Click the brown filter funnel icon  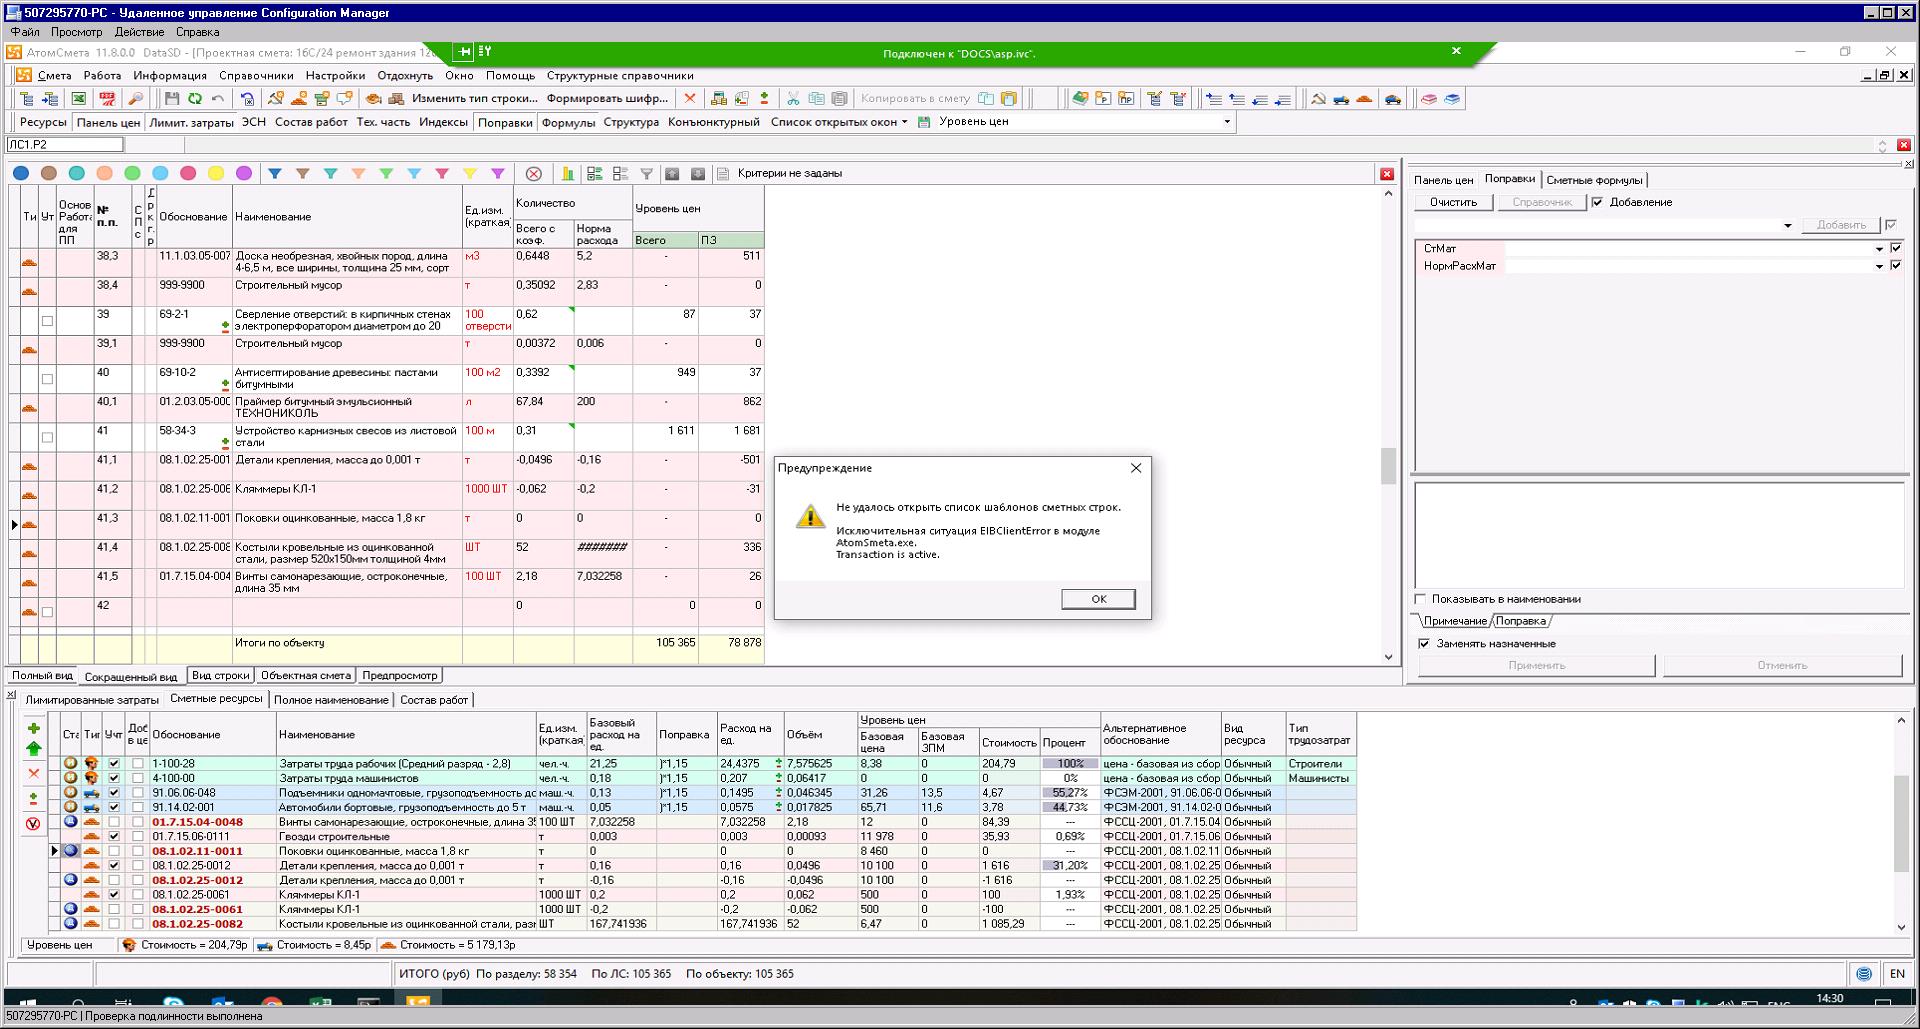(x=302, y=173)
